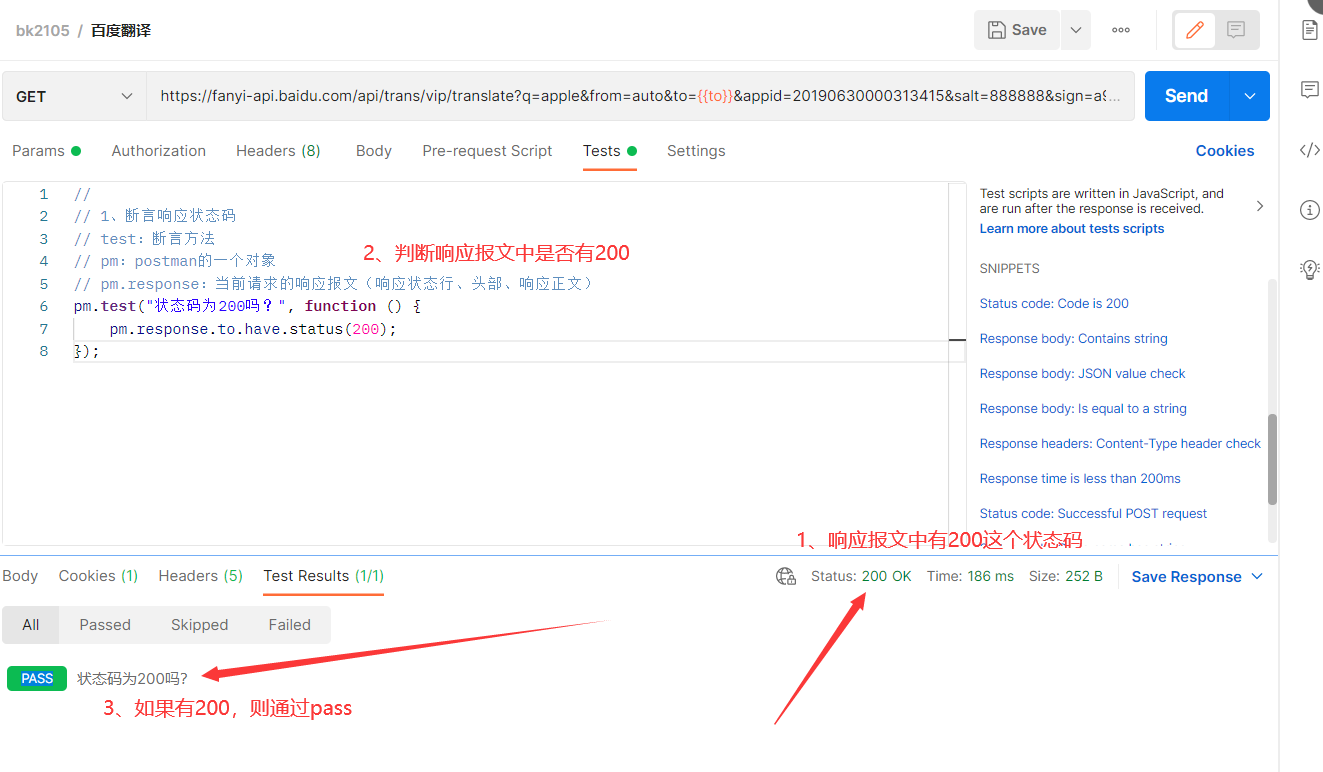
Task: Click the Send button
Action: 1185,95
